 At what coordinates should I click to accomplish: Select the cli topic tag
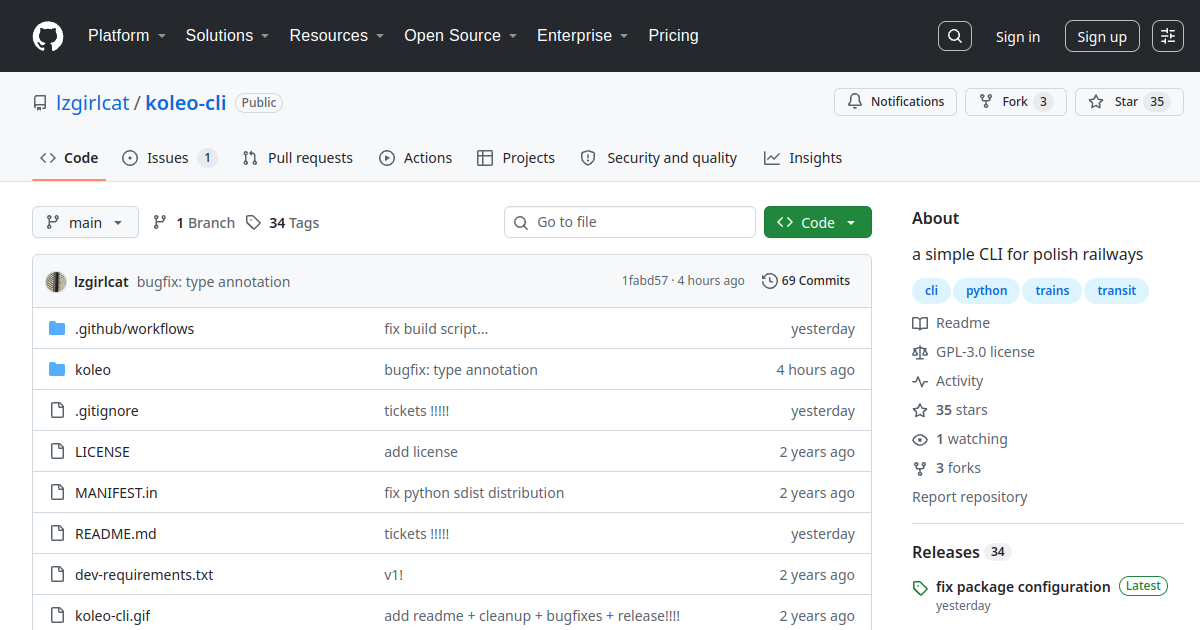[x=931, y=291]
